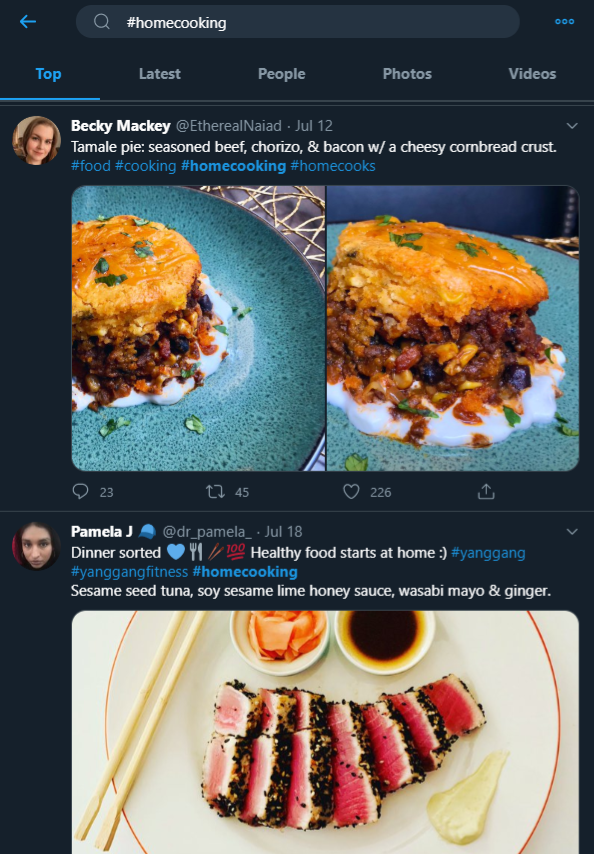594x854 pixels.
Task: Switch to the Latest tab
Action: coord(159,74)
